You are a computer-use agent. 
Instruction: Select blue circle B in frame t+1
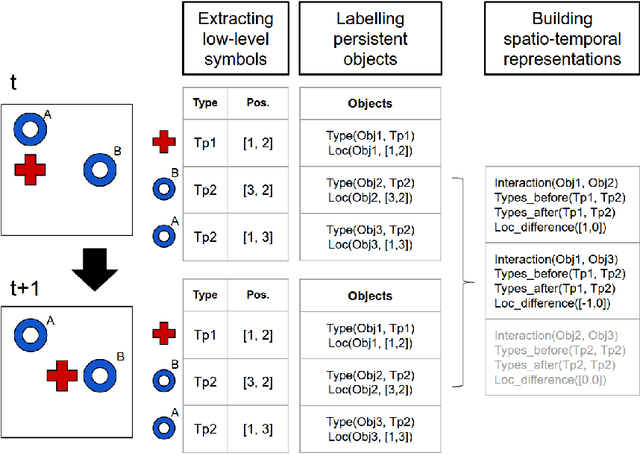[x=100, y=378]
